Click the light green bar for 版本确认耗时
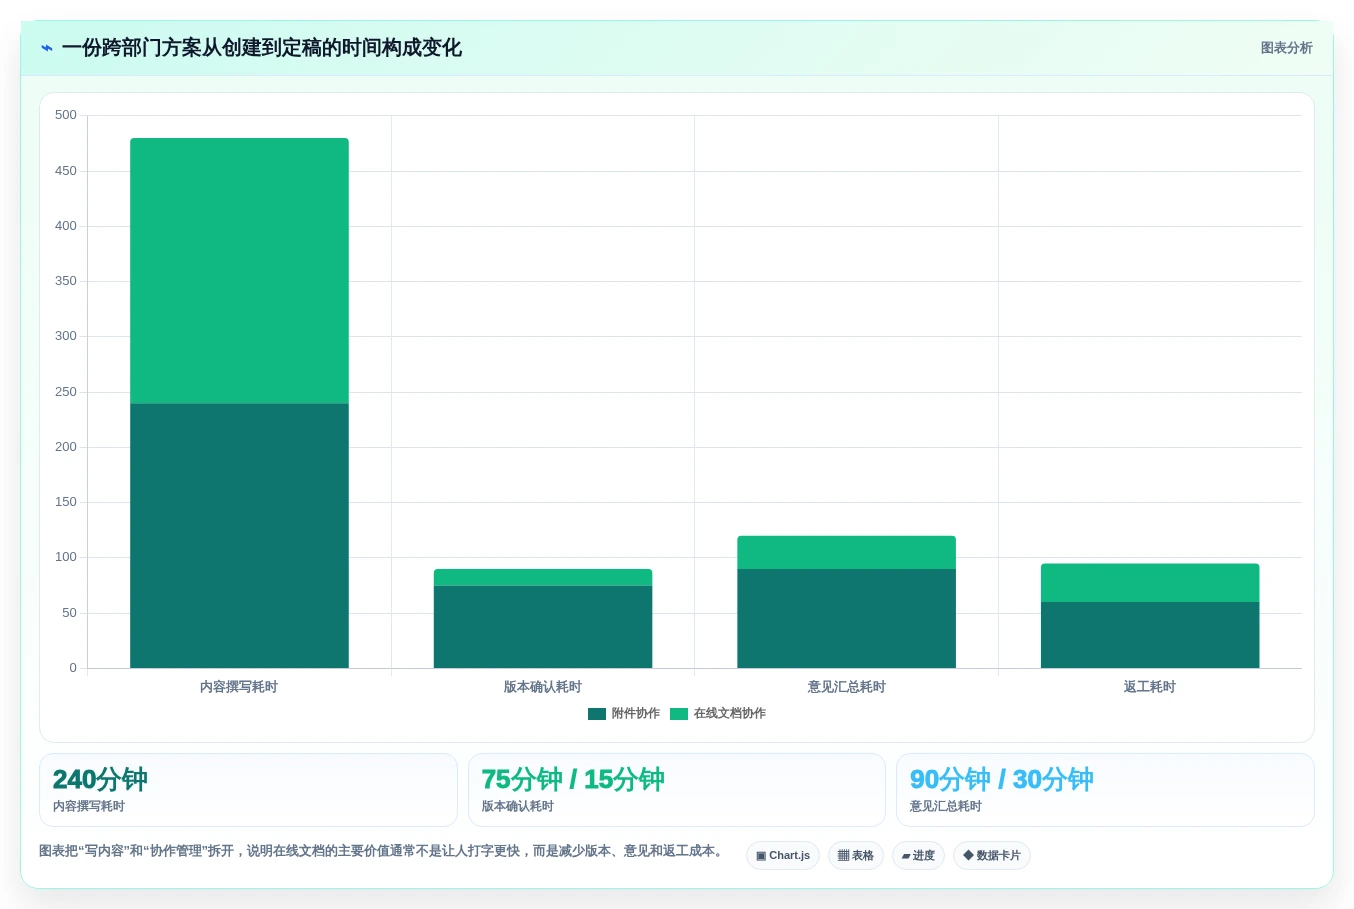 pos(543,578)
